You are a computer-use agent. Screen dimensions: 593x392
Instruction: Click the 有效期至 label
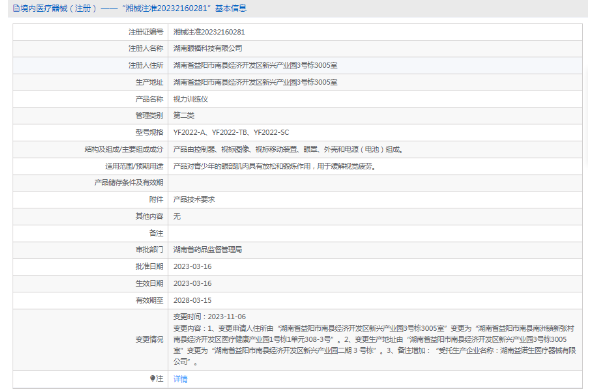[x=149, y=300]
